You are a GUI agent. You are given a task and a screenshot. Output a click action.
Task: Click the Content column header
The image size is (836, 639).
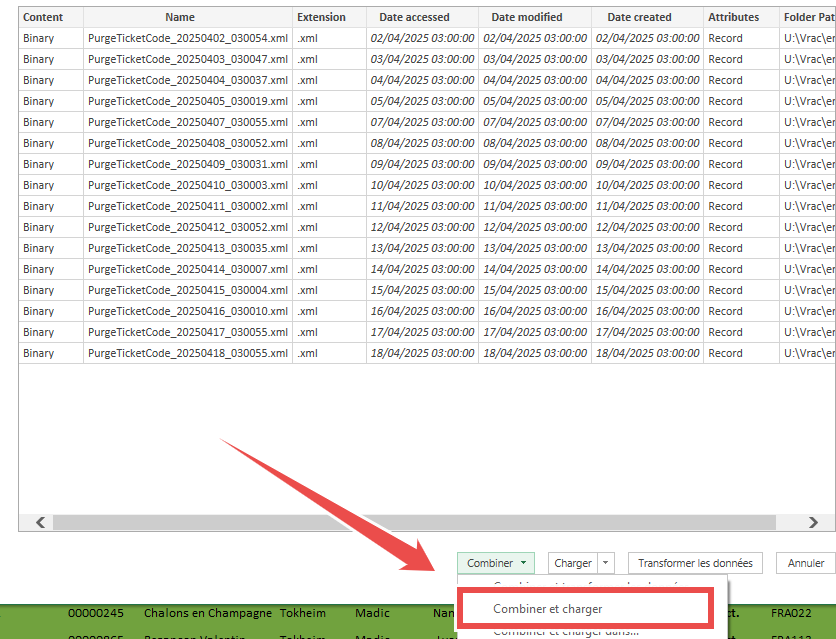(43, 17)
